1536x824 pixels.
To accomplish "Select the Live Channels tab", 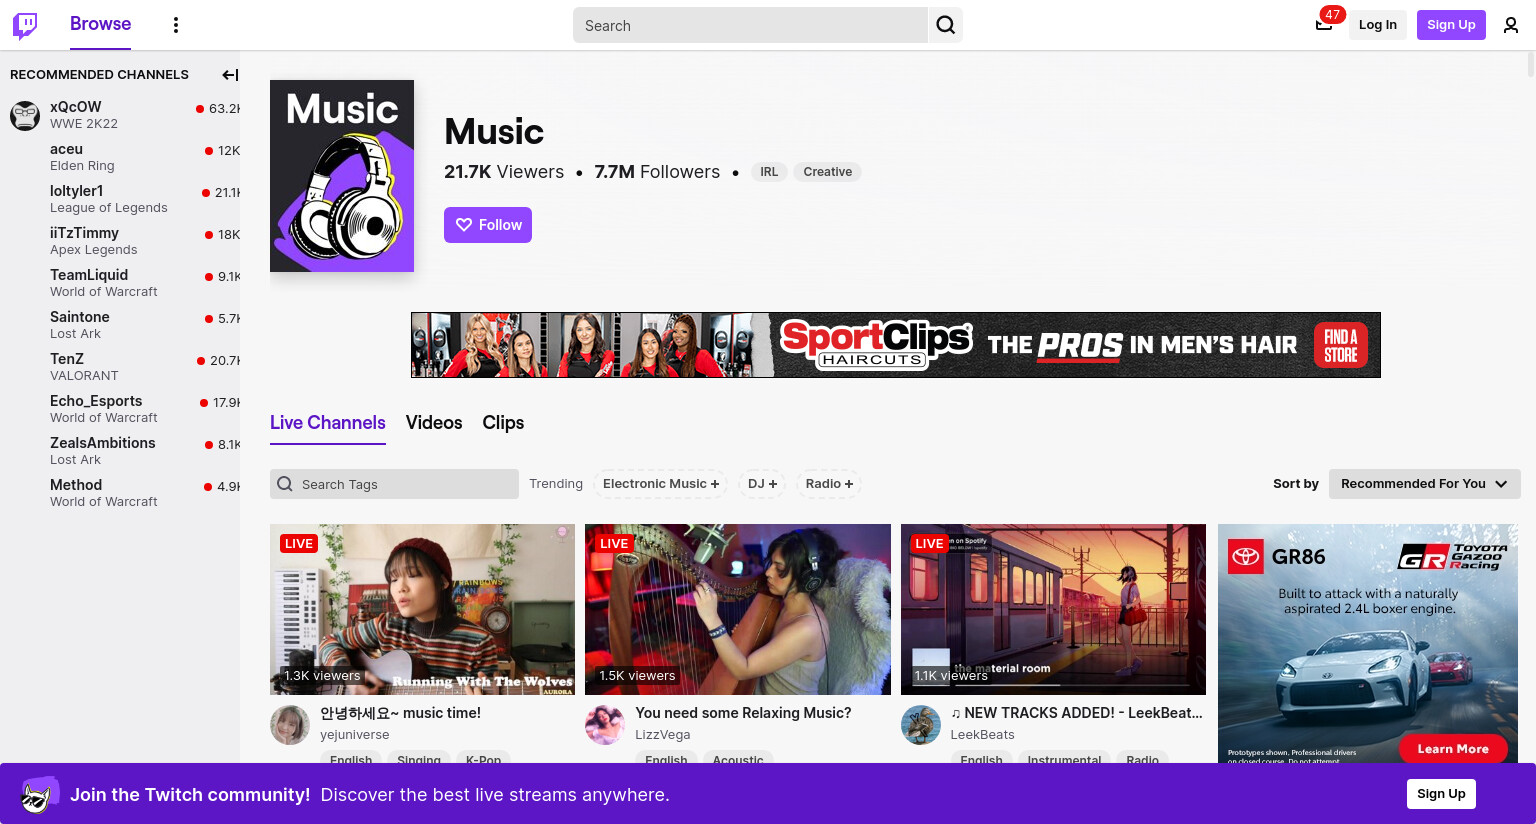I will 328,423.
